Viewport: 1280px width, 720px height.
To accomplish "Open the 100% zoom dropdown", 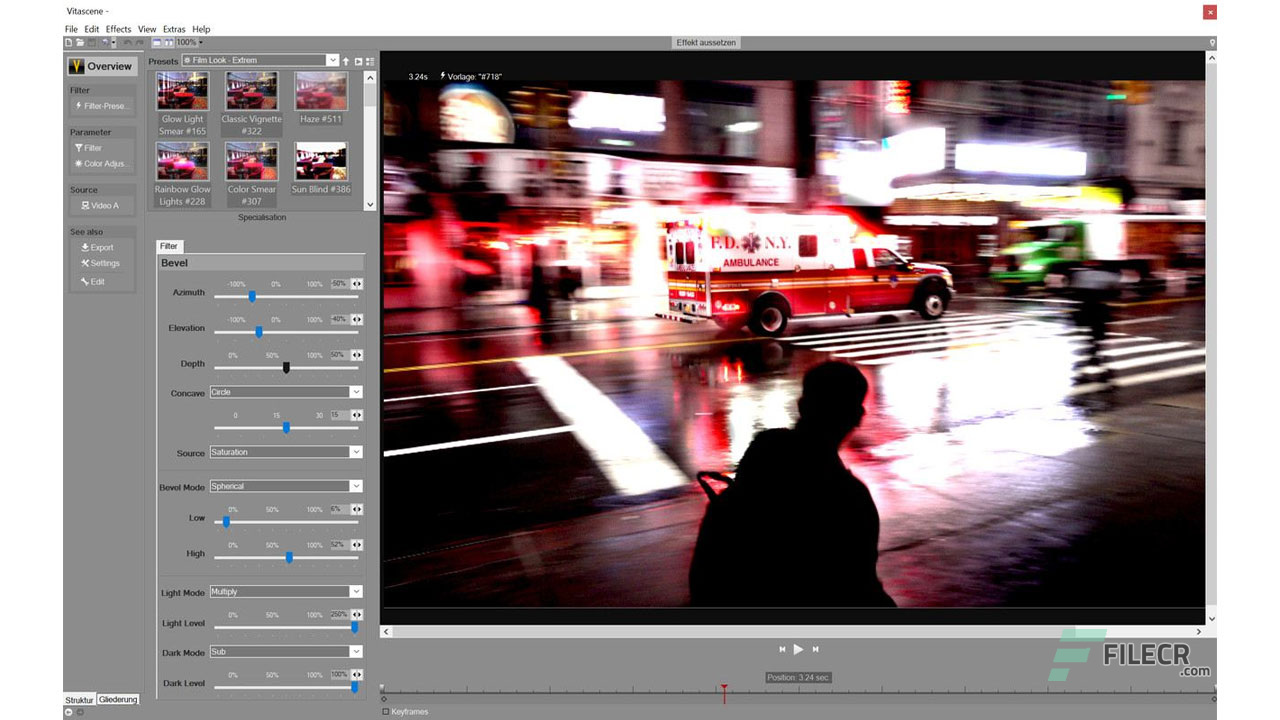I will tap(189, 43).
